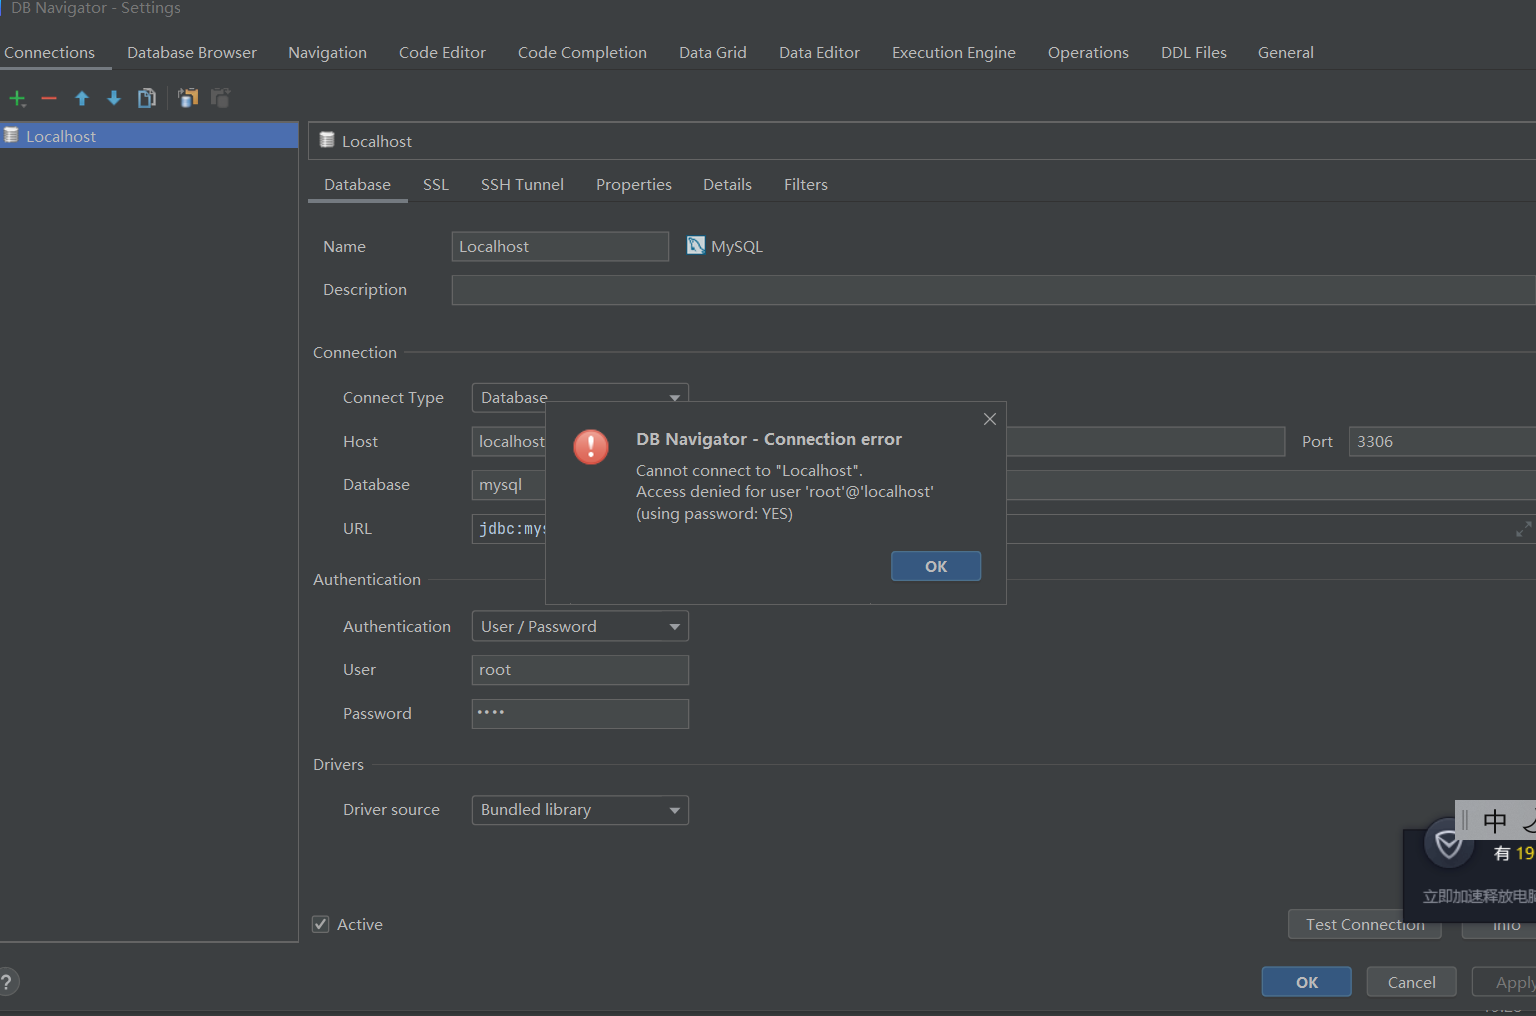Image resolution: width=1536 pixels, height=1016 pixels.
Task: Uncheck the Active checkbox
Action: [321, 924]
